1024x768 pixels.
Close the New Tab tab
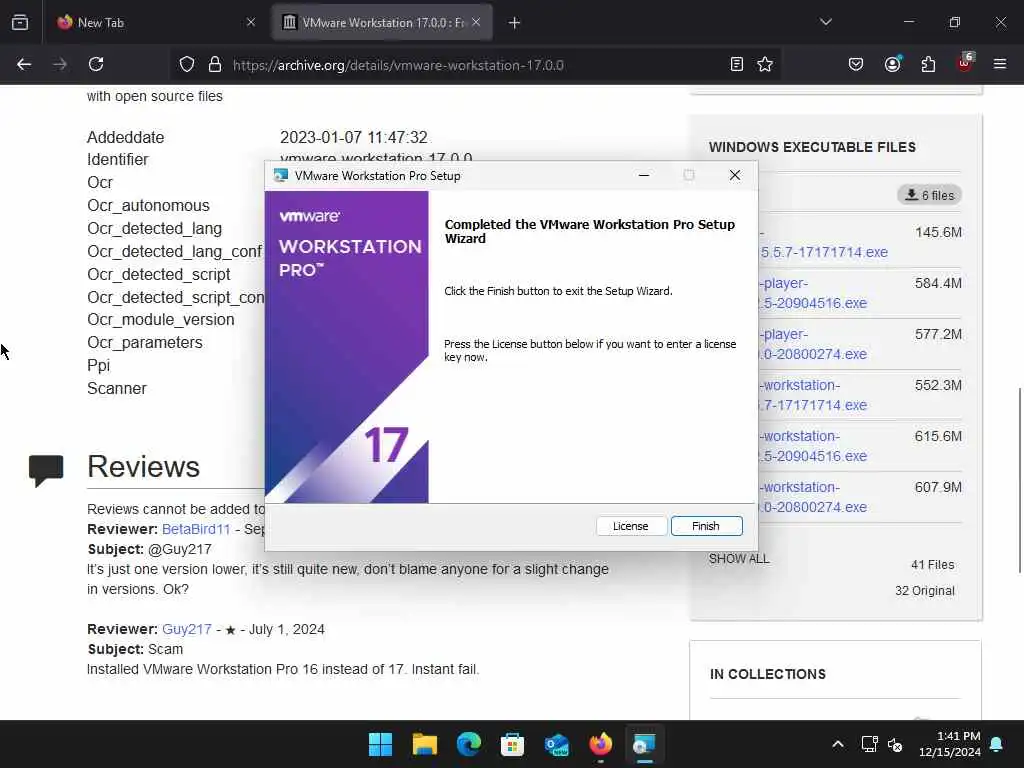[x=251, y=22]
